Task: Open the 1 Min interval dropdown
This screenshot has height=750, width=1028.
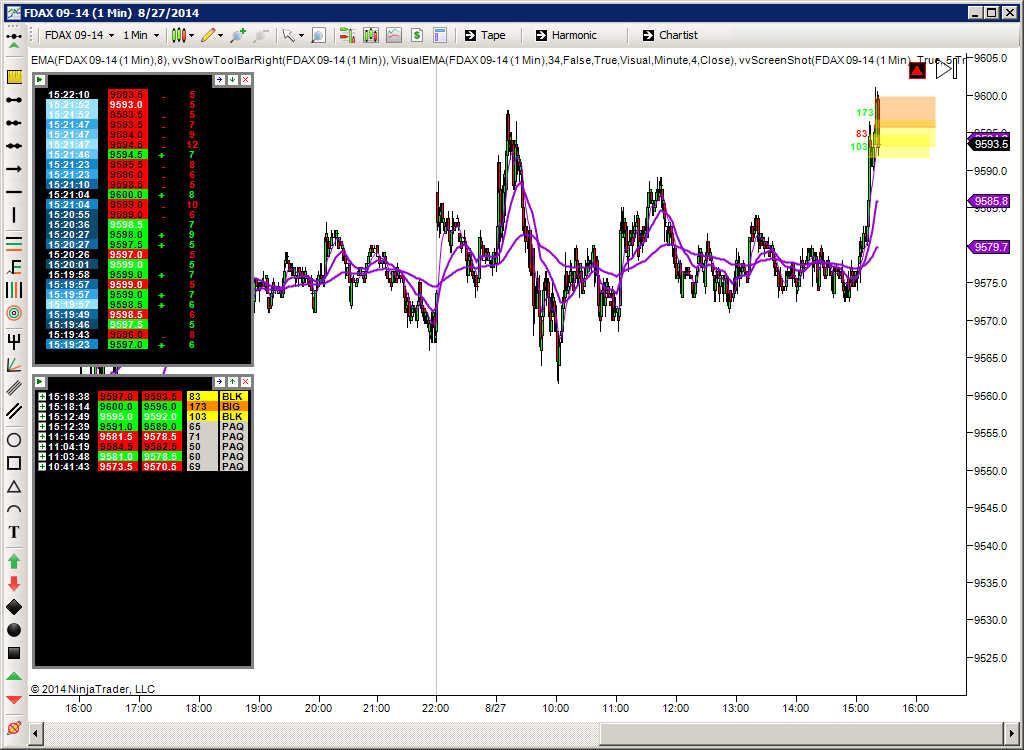Action: click(141, 35)
